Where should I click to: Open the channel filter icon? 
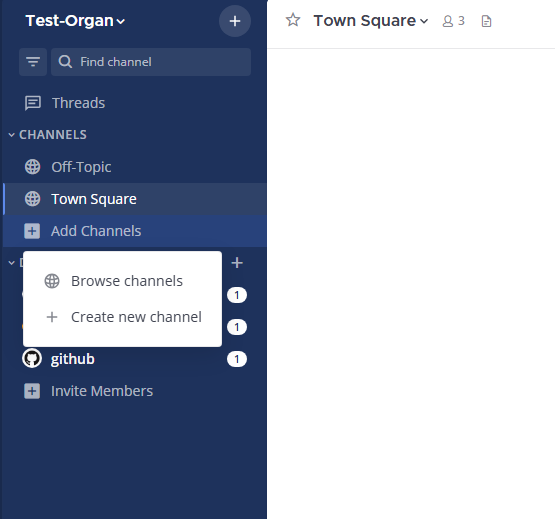point(33,62)
